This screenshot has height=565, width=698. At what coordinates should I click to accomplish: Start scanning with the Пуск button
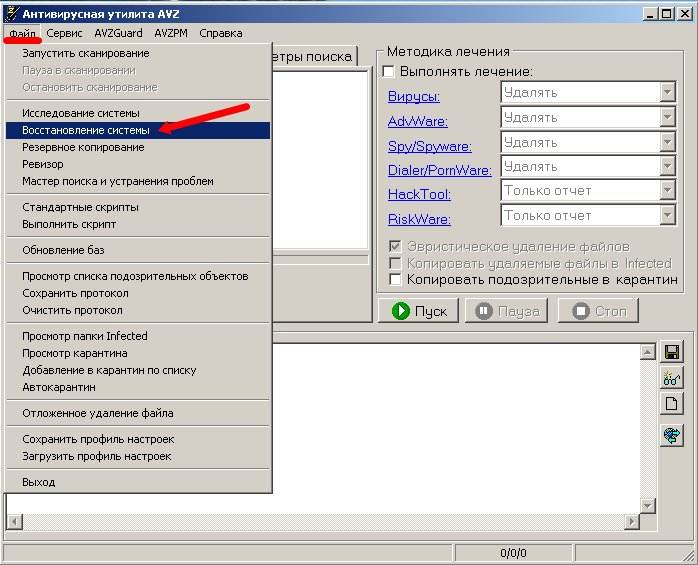pos(418,311)
